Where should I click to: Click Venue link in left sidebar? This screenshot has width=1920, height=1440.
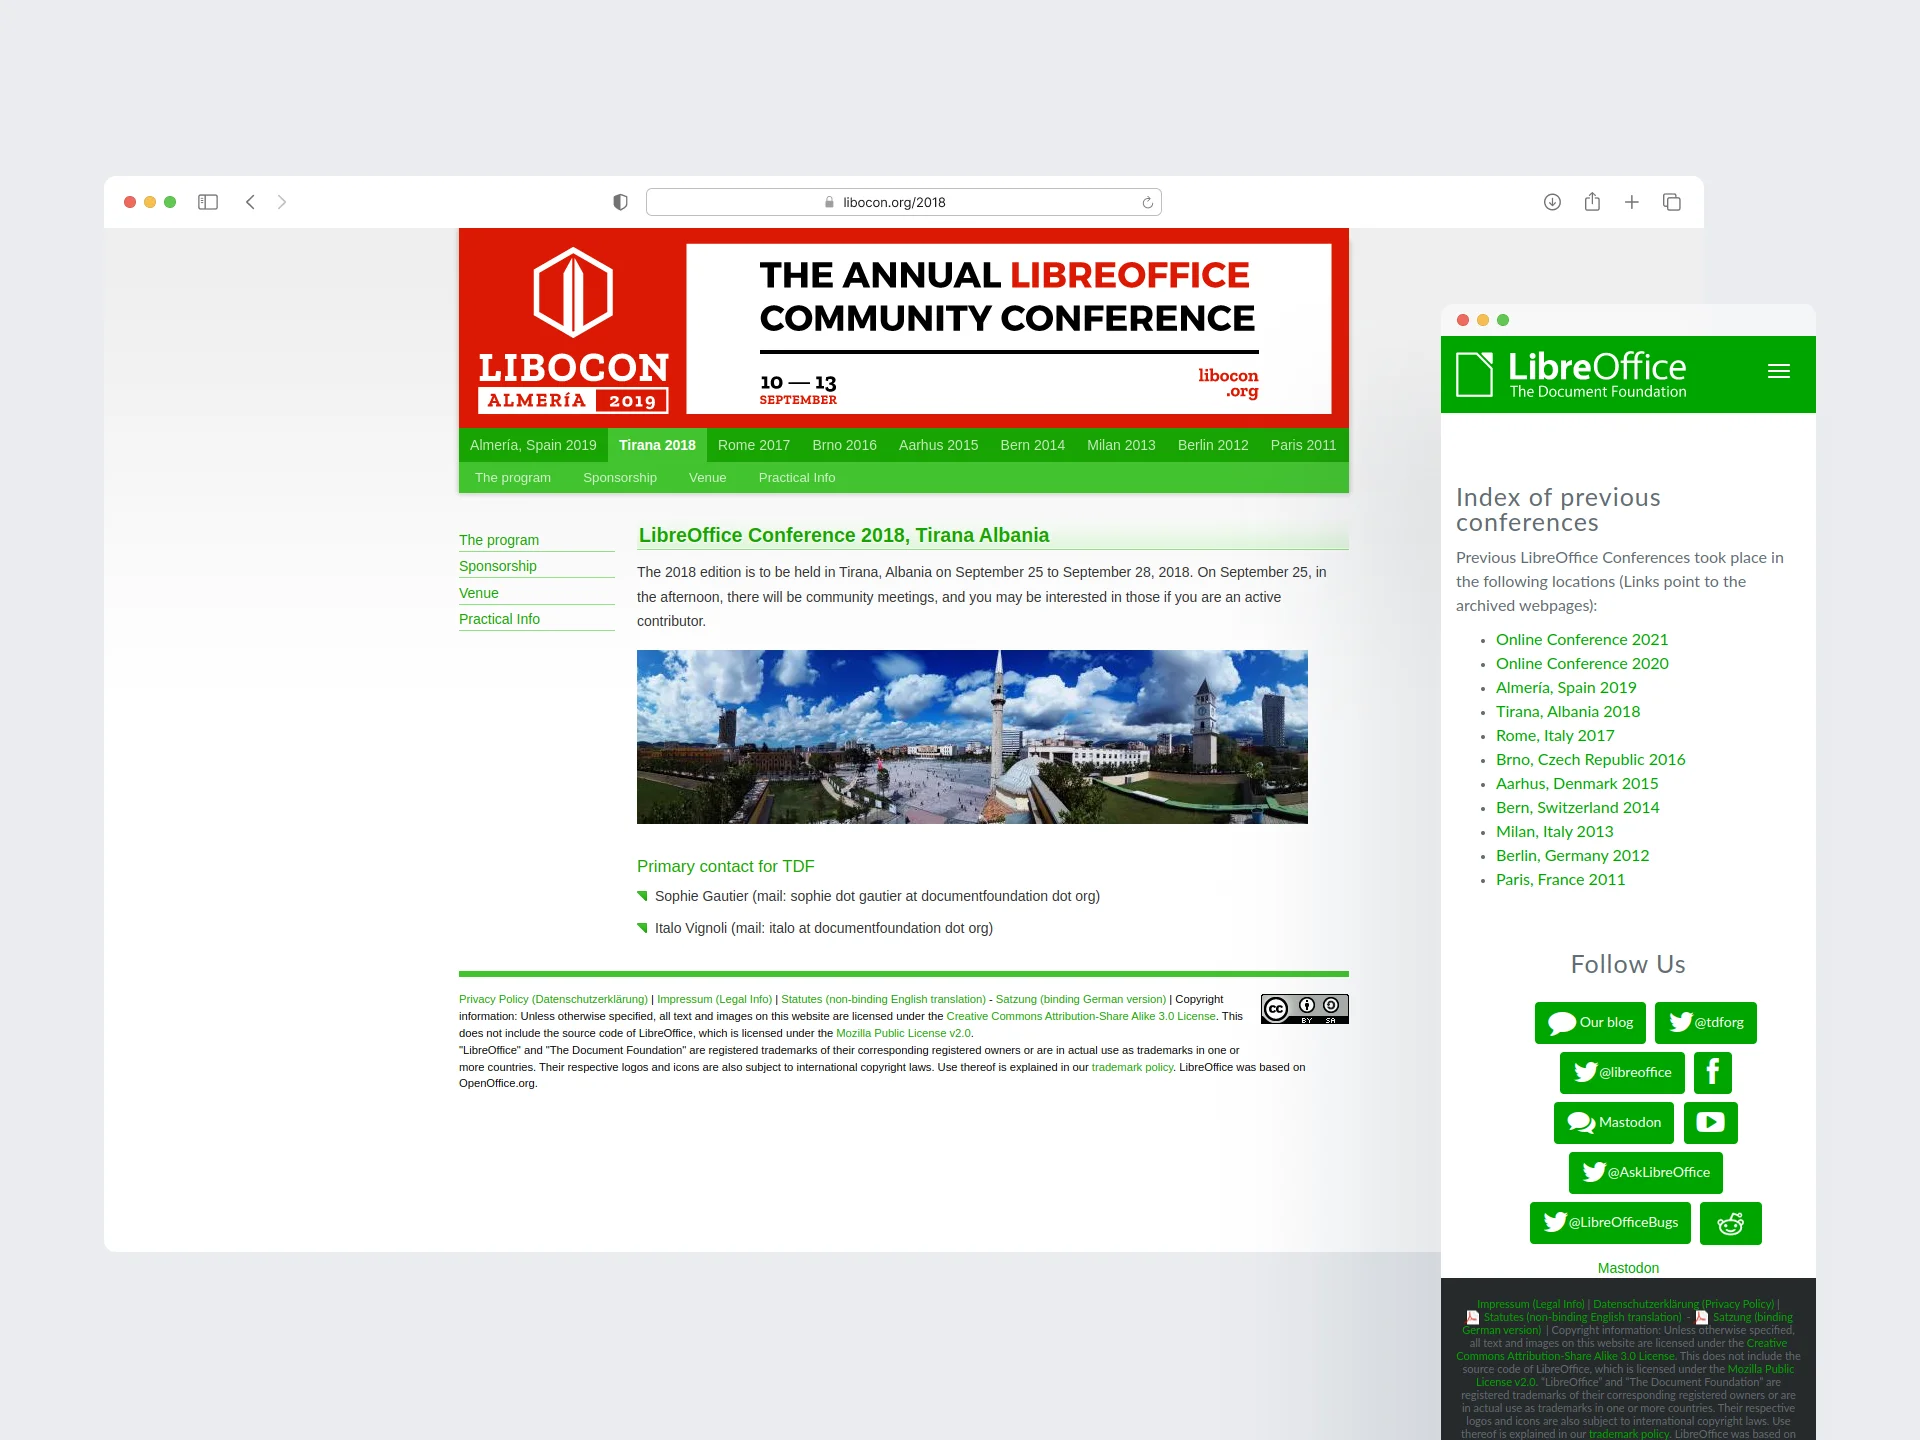click(479, 593)
